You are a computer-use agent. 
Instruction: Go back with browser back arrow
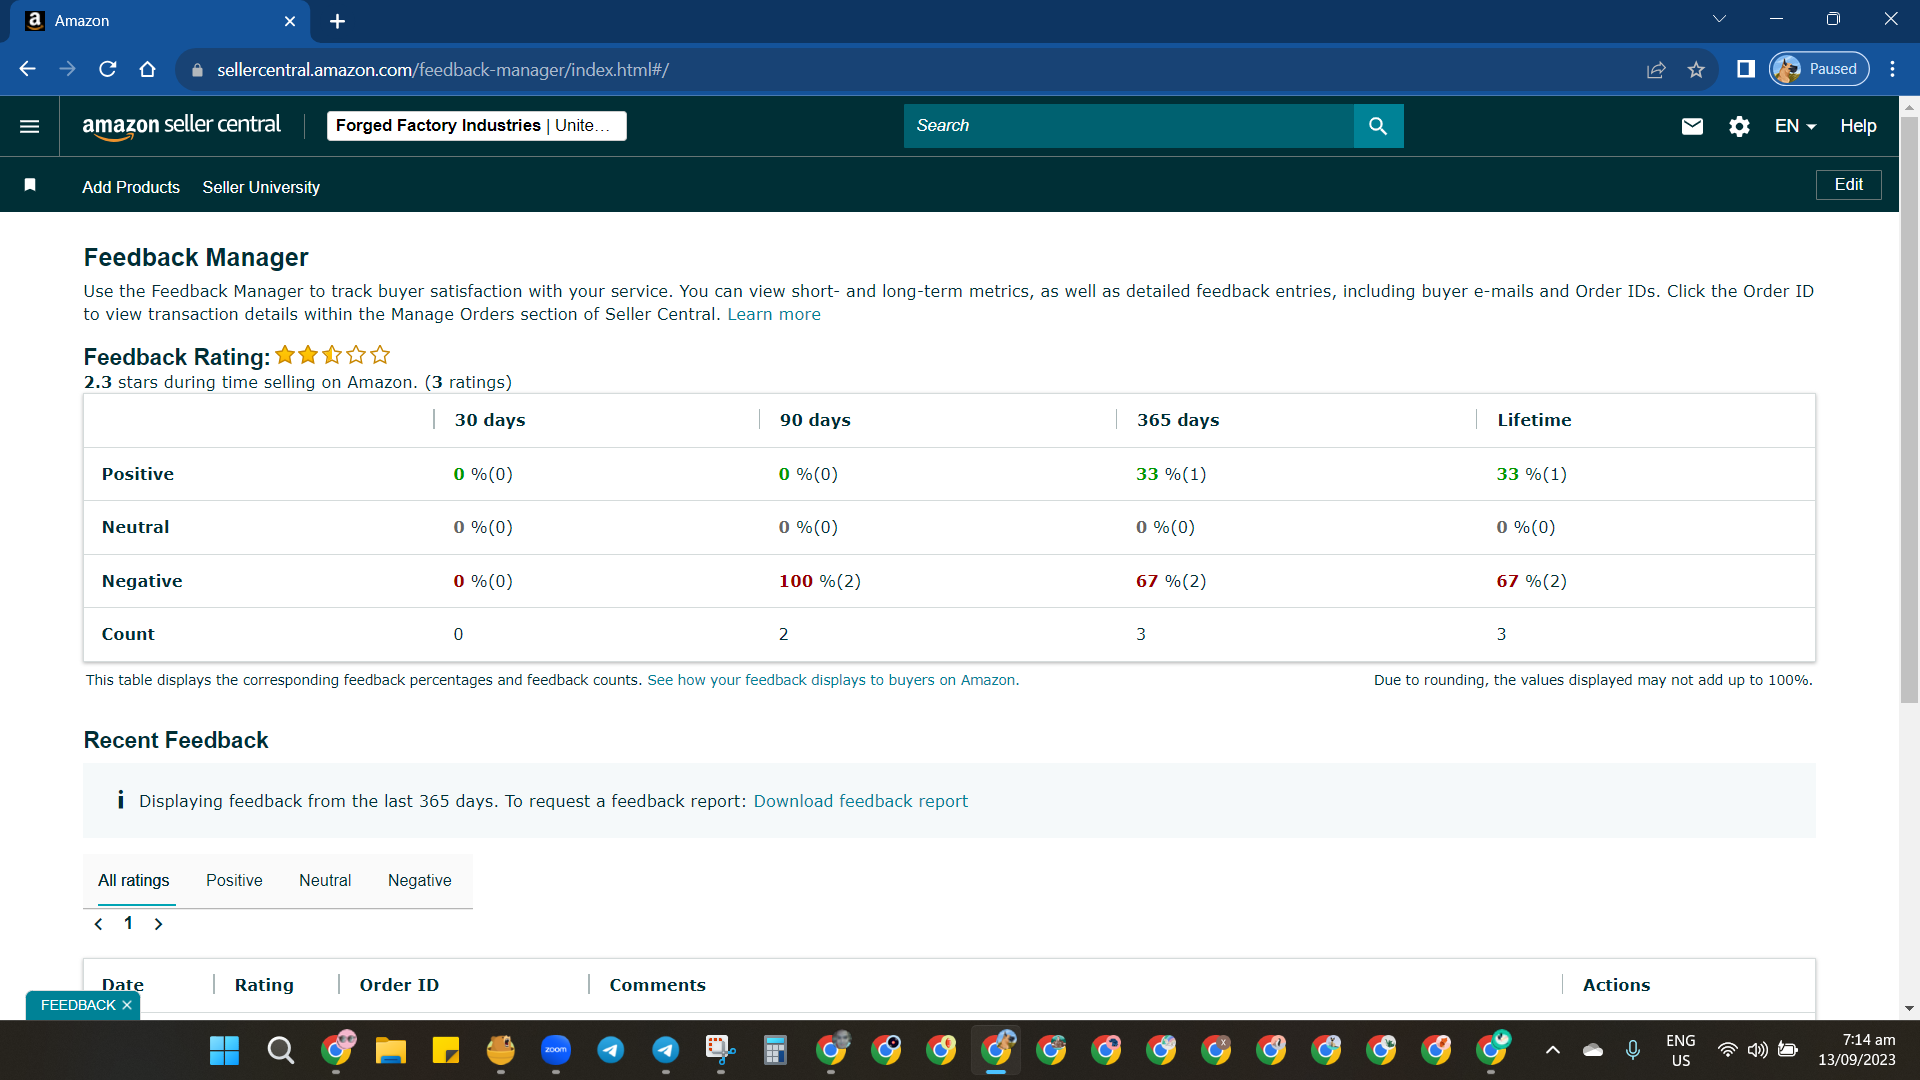pyautogui.click(x=28, y=69)
